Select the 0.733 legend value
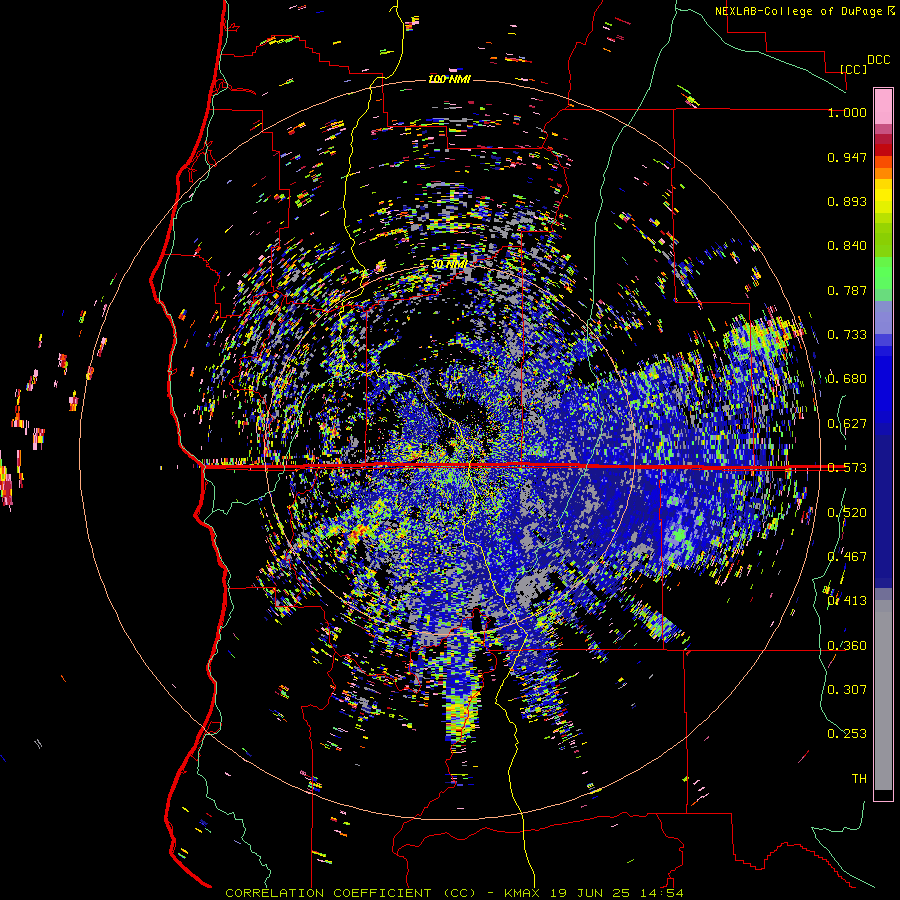The height and width of the screenshot is (900, 900). point(847,335)
